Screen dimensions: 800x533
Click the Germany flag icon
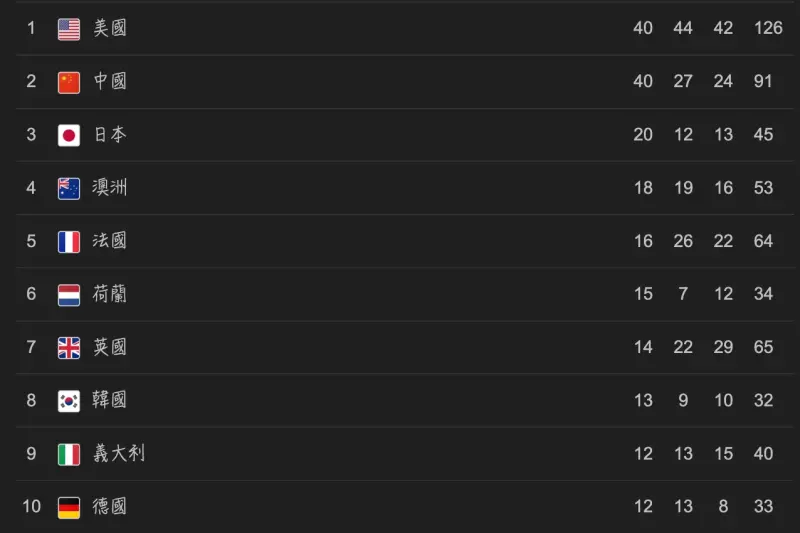point(69,507)
